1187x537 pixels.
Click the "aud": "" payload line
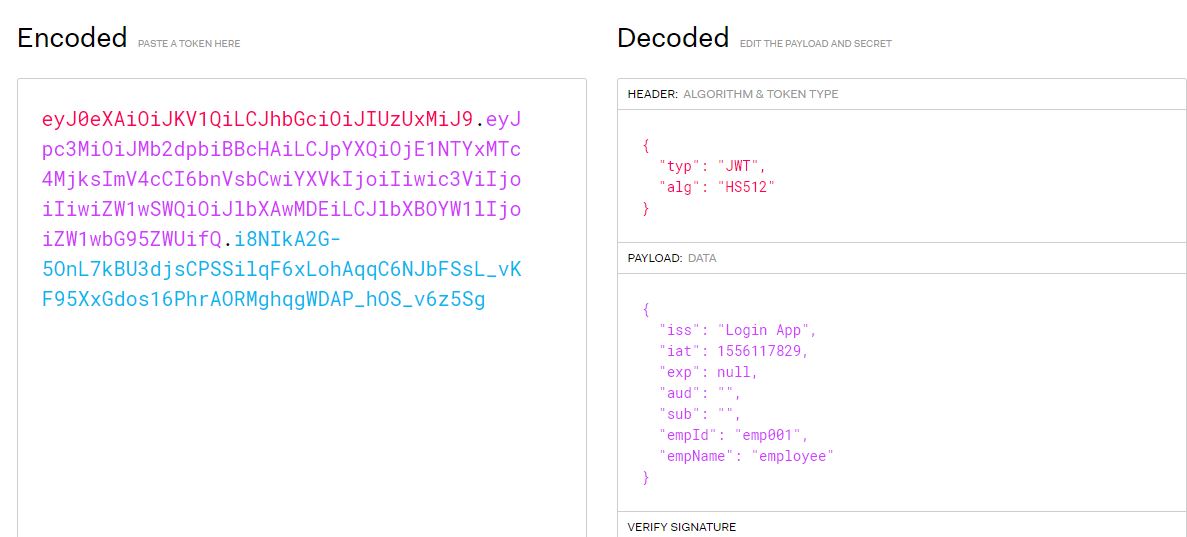pos(700,394)
